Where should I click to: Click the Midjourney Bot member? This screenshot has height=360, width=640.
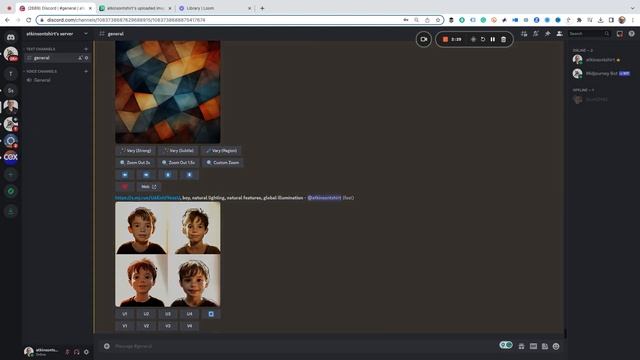602,73
